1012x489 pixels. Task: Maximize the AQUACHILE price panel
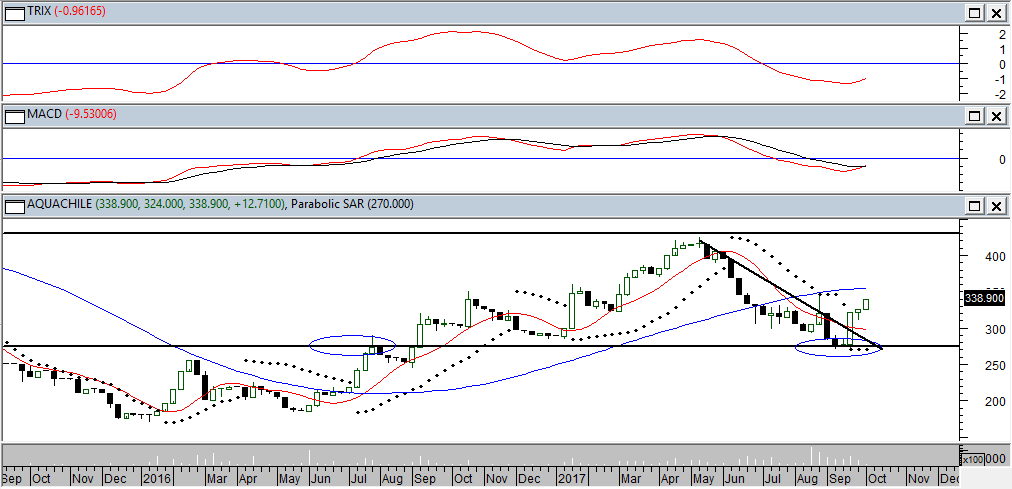pos(975,206)
